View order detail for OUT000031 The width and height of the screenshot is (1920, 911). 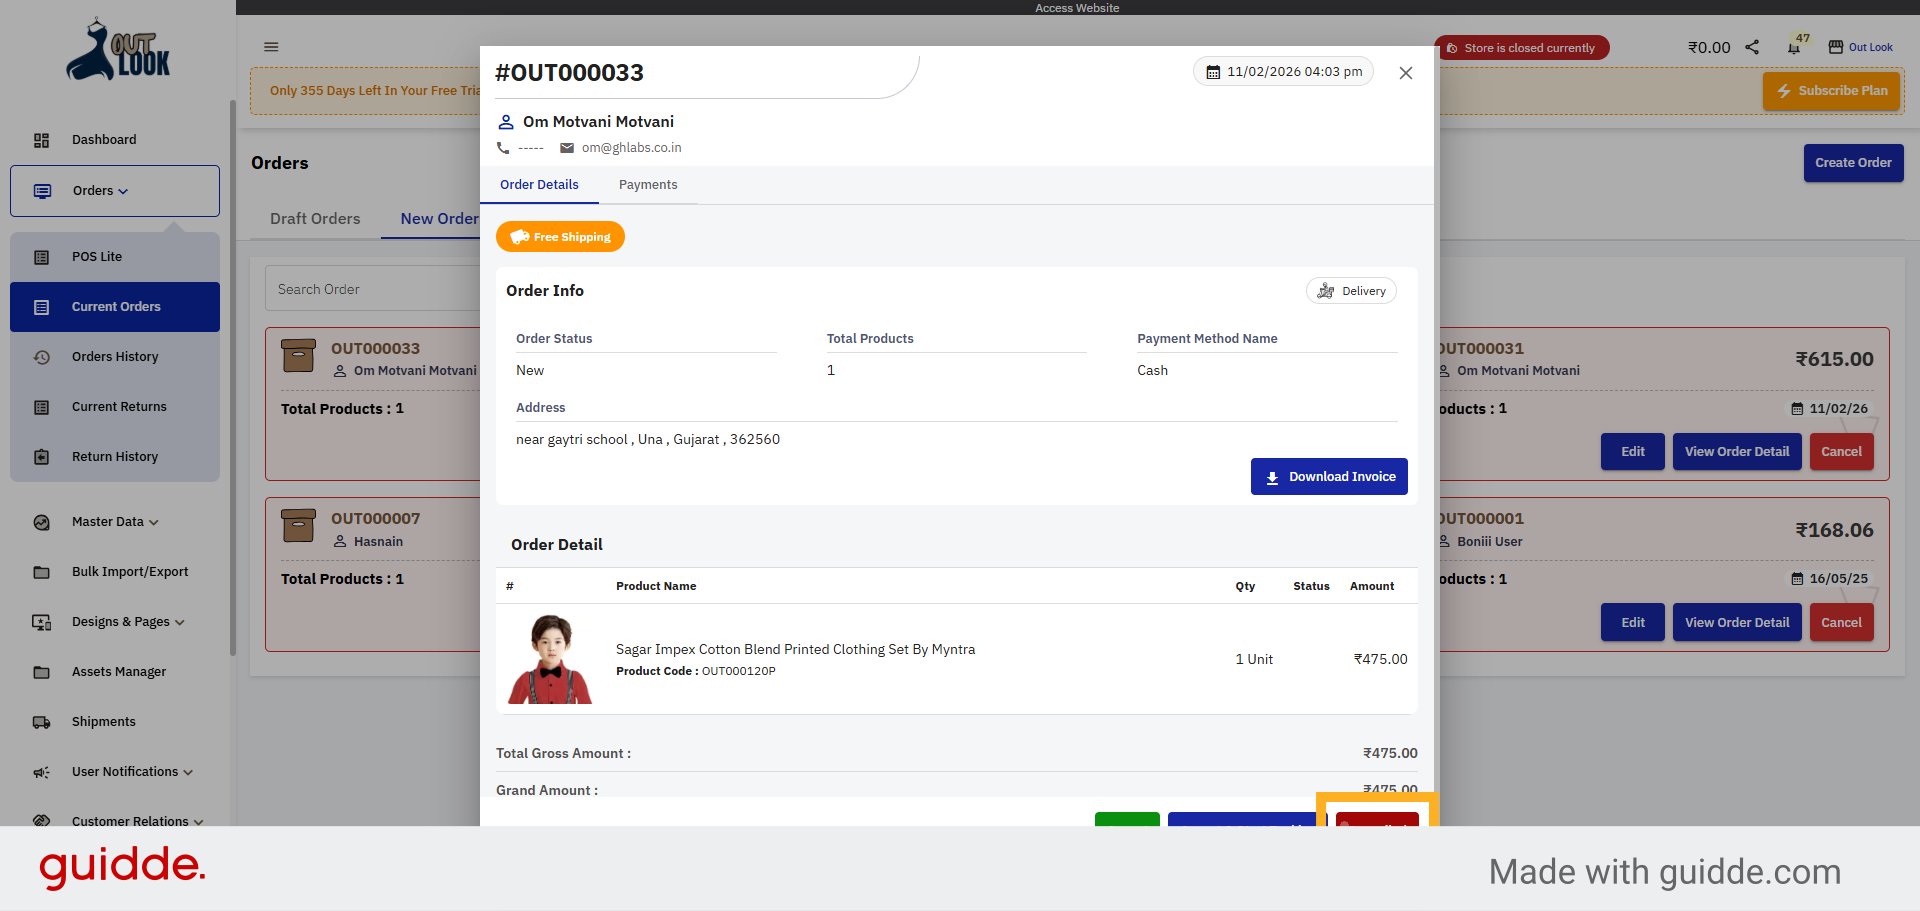(x=1737, y=452)
